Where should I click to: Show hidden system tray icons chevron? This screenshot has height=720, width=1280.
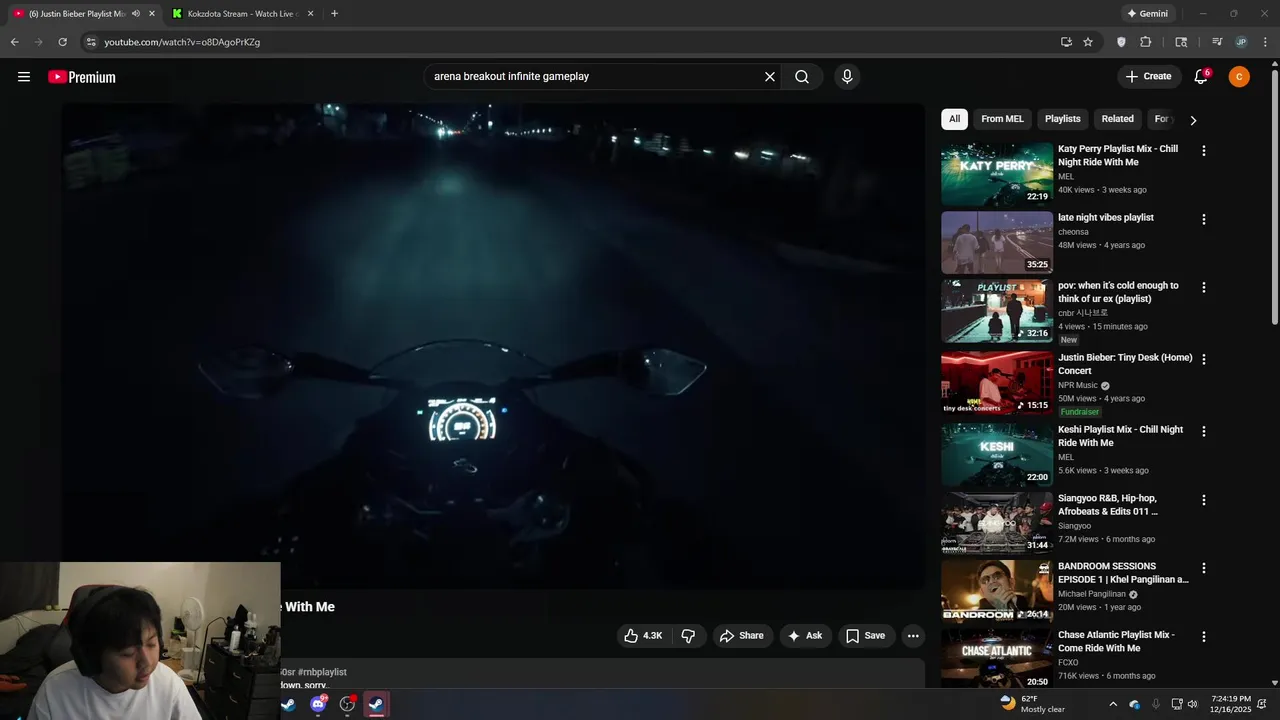(1113, 704)
